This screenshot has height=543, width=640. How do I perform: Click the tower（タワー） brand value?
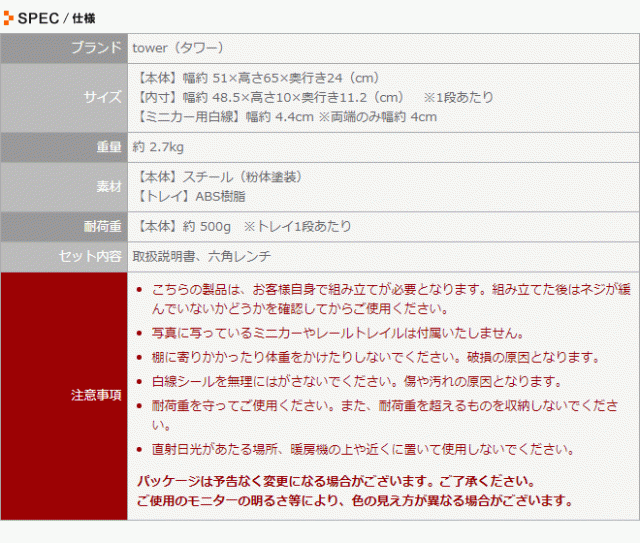(179, 48)
